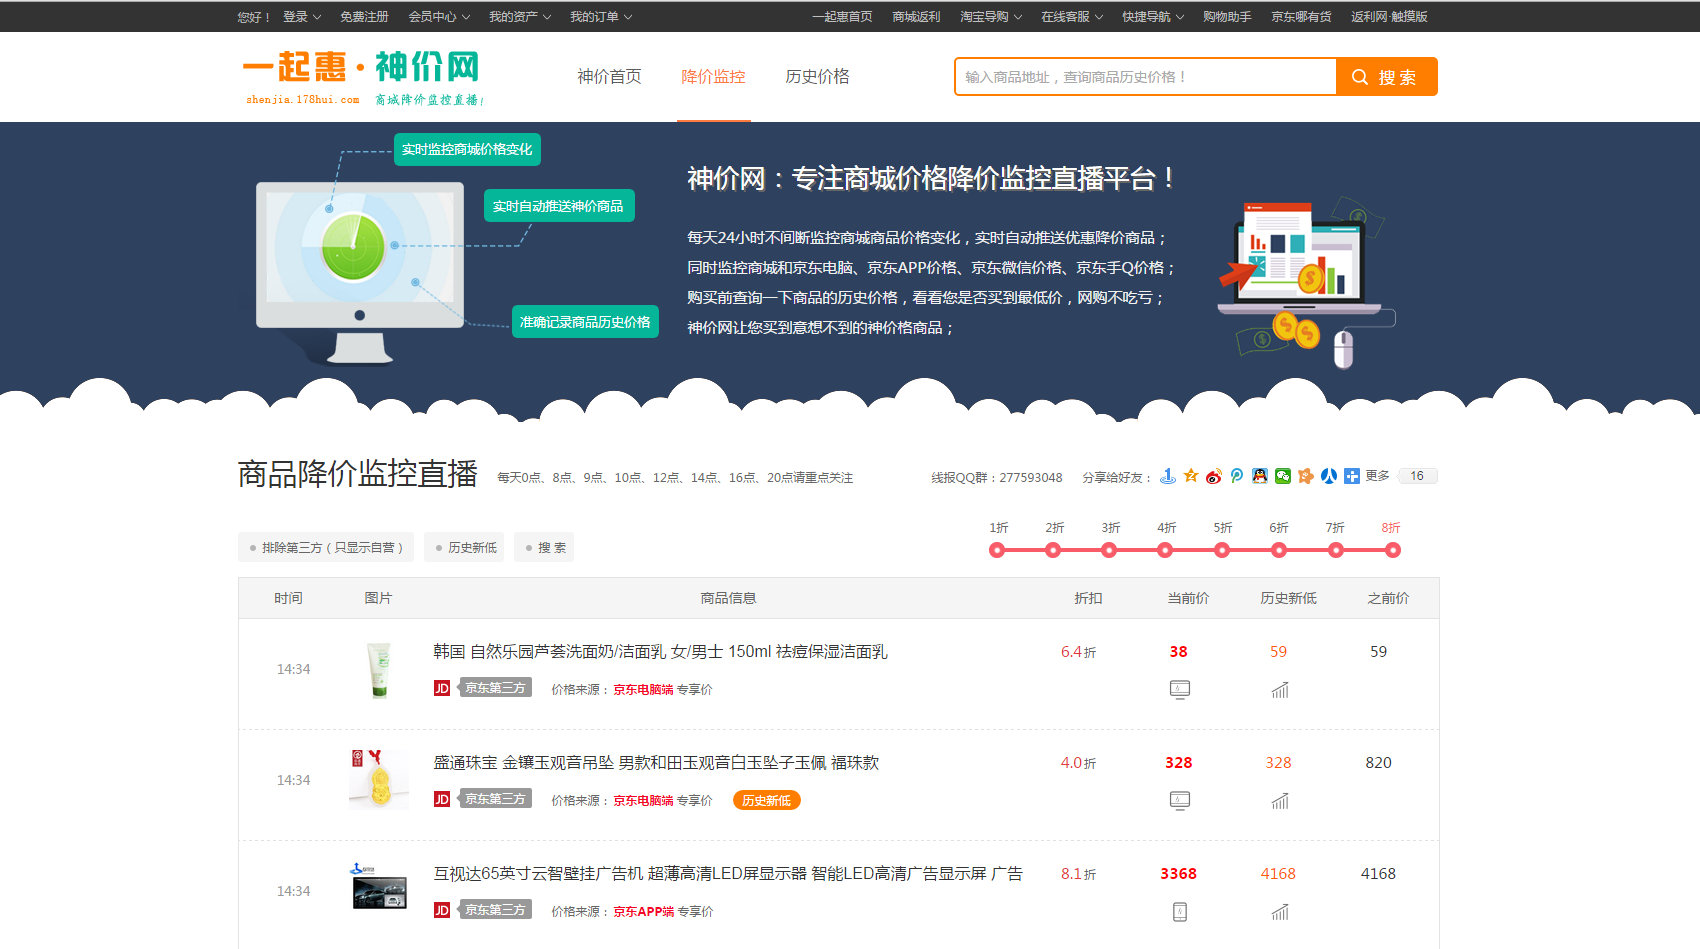This screenshot has height=949, width=1700.
Task: Share to QQ penguin icon
Action: 1260,476
